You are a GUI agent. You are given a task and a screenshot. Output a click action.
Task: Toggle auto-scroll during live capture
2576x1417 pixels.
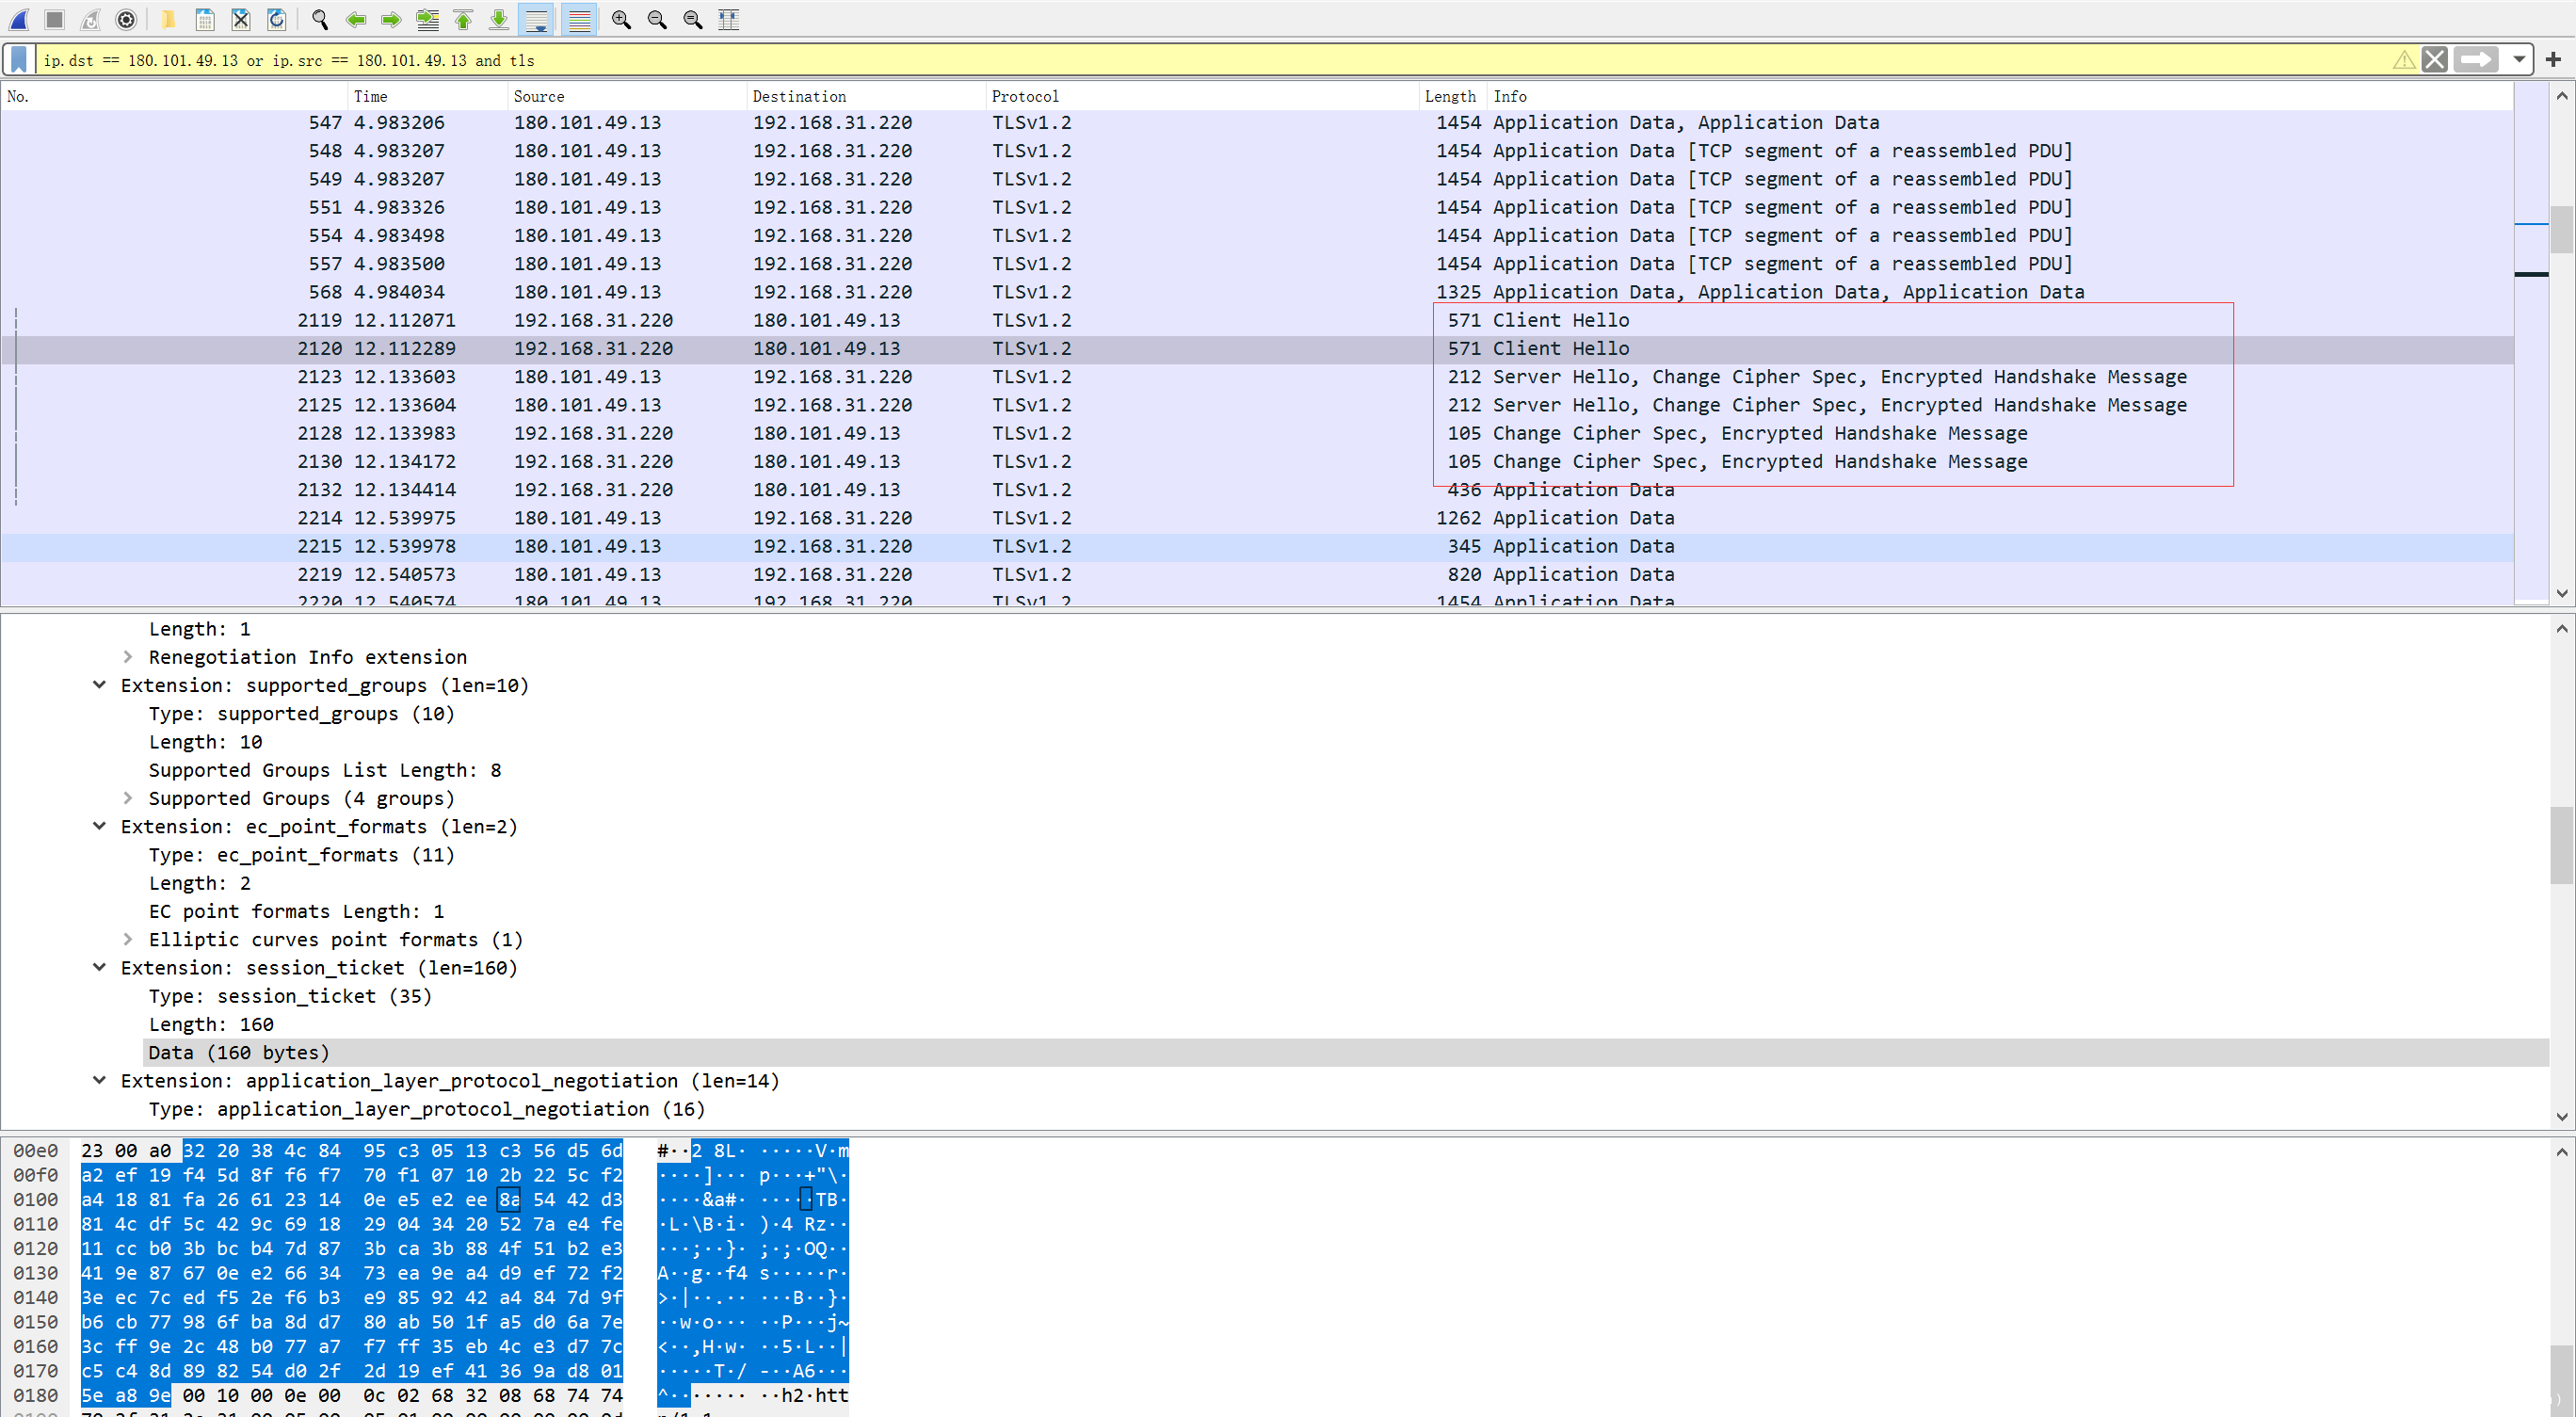coord(537,19)
